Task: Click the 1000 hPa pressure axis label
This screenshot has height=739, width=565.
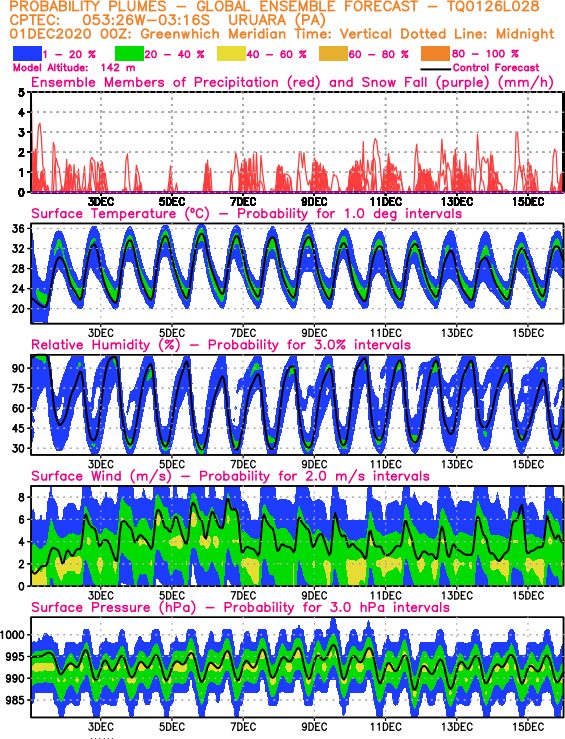Action: (12, 635)
